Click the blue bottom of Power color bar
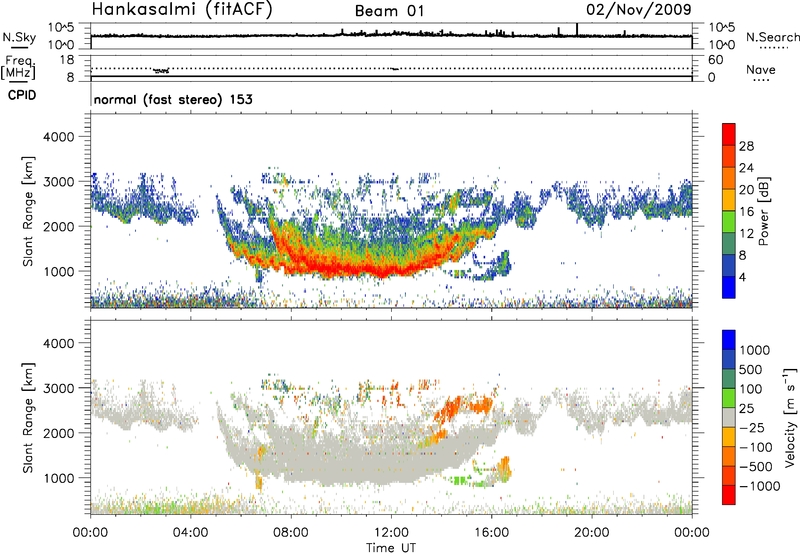The height and width of the screenshot is (554, 800). (x=729, y=289)
